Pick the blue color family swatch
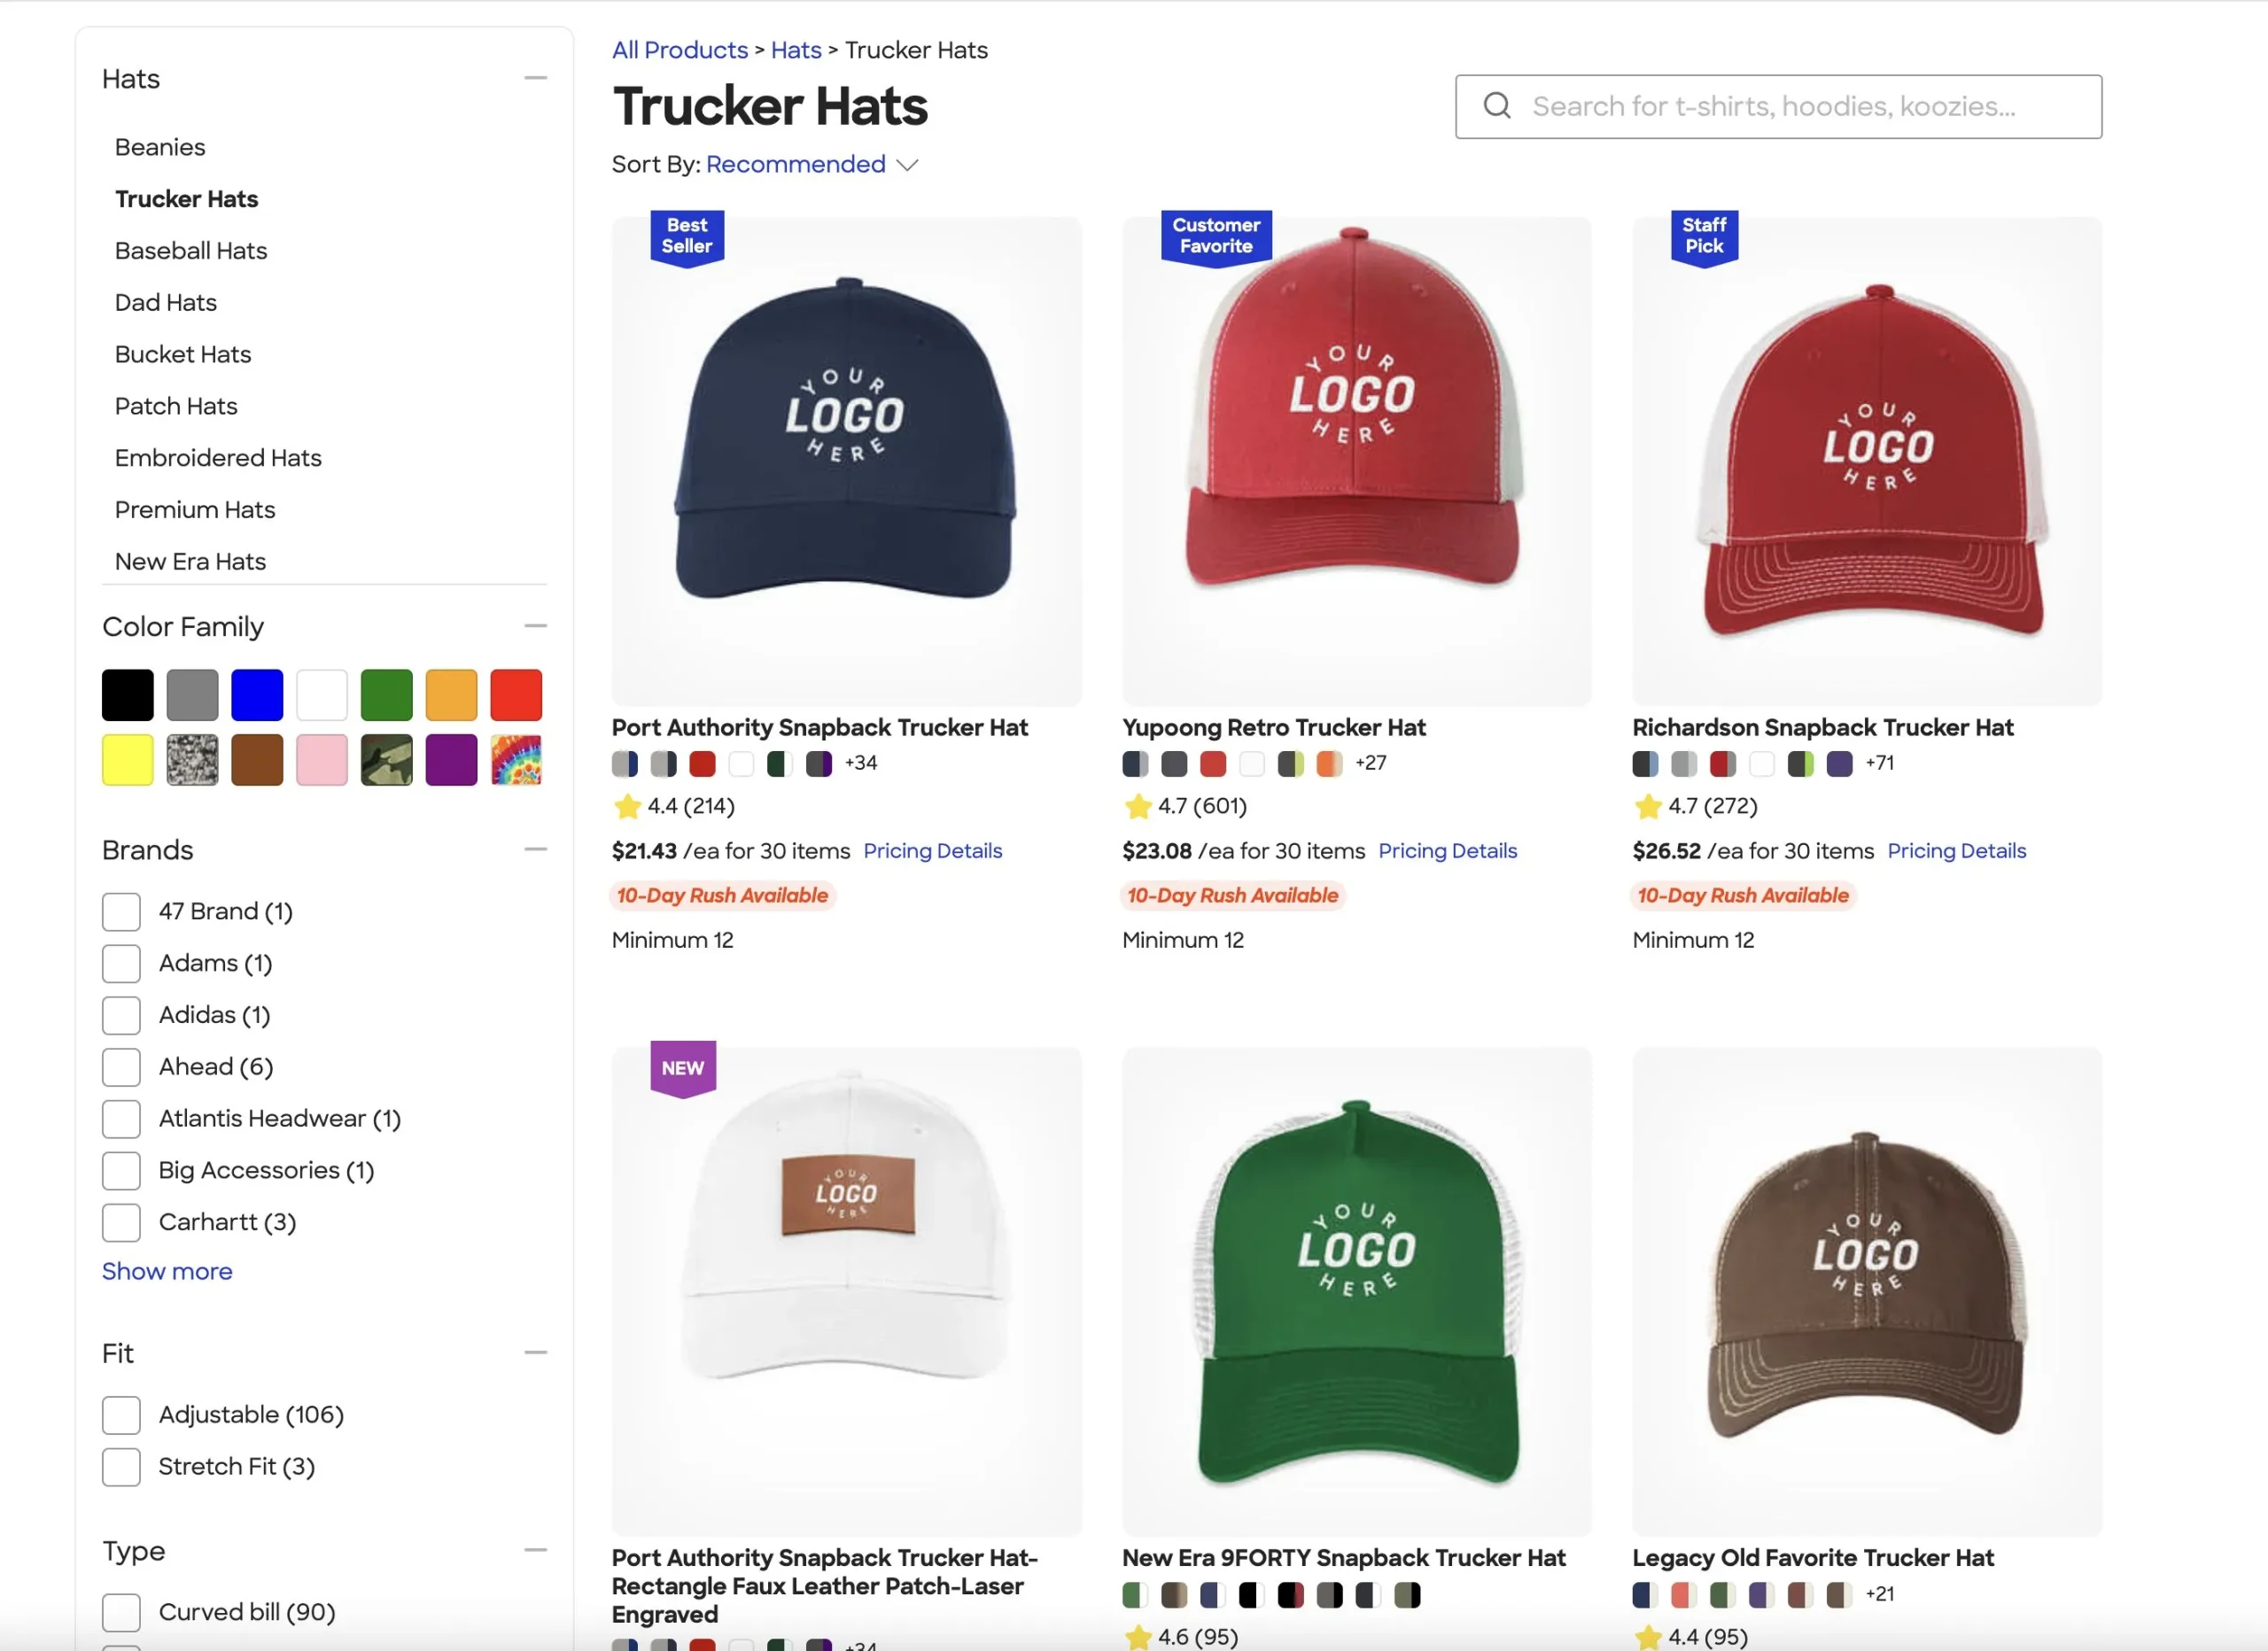The image size is (2268, 1651). (257, 695)
